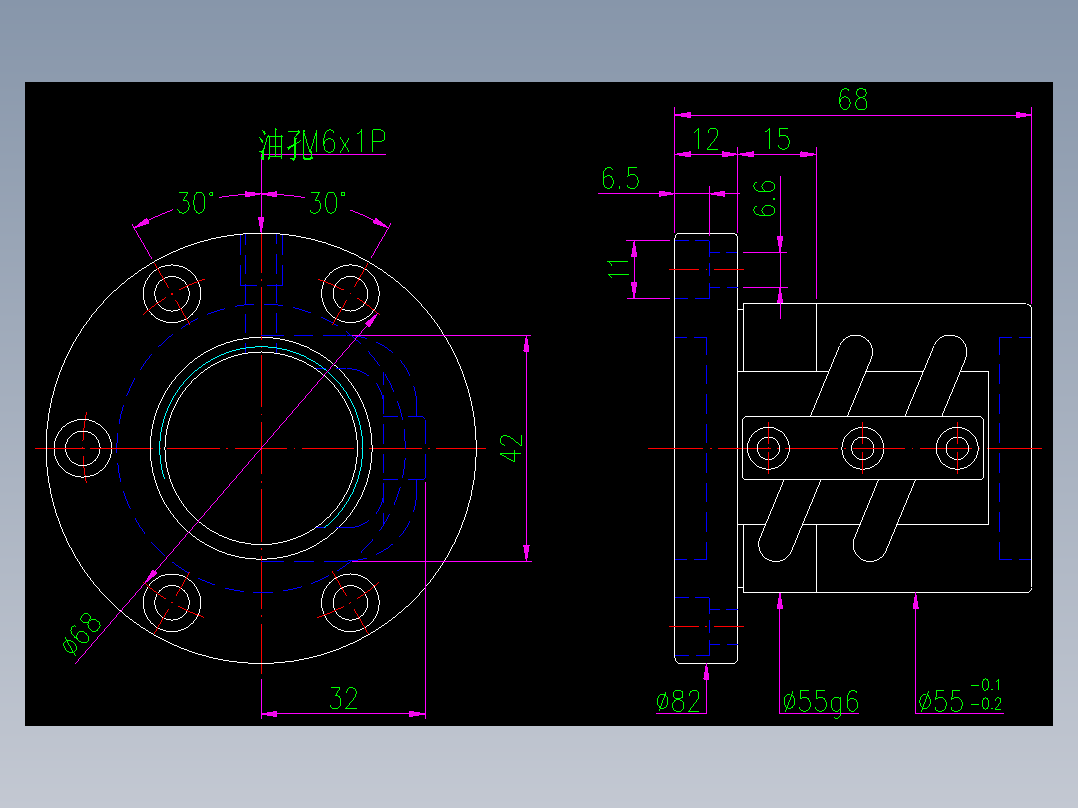Select the ø55g6 shaft fit dimension

click(x=821, y=700)
